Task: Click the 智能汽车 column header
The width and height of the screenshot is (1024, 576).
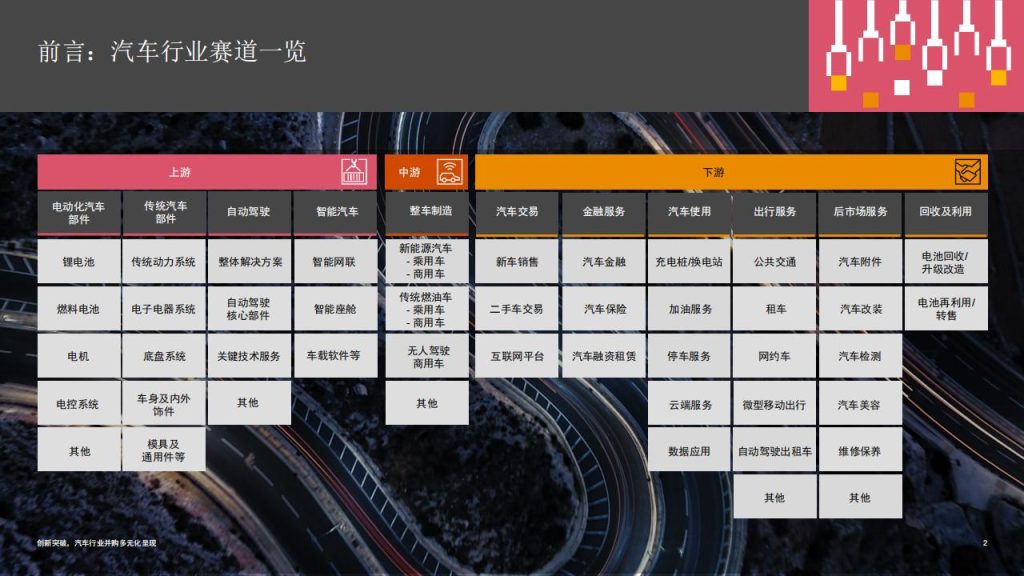Action: (336, 213)
